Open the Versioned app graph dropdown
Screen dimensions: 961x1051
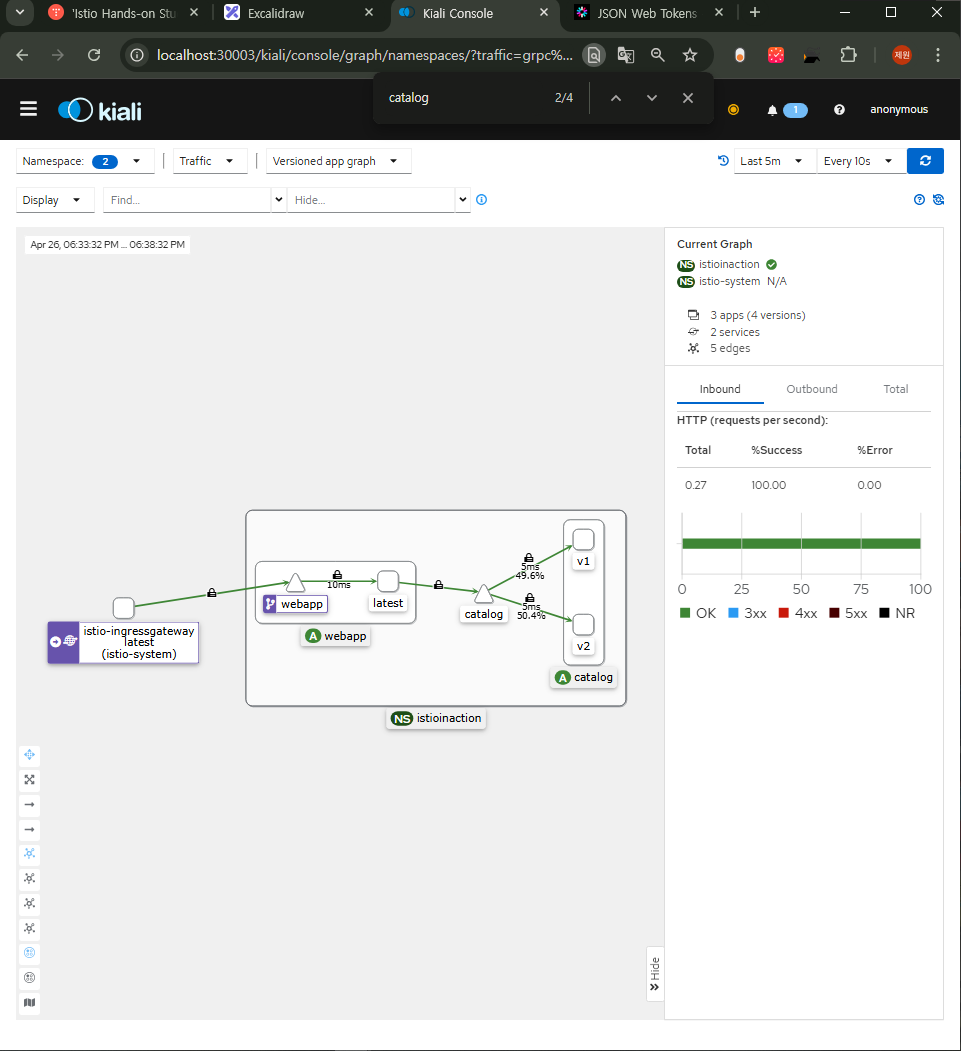click(338, 161)
